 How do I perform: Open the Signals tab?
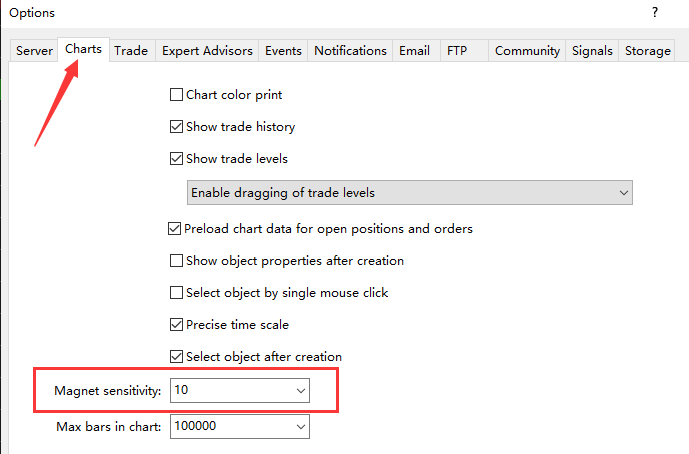592,51
